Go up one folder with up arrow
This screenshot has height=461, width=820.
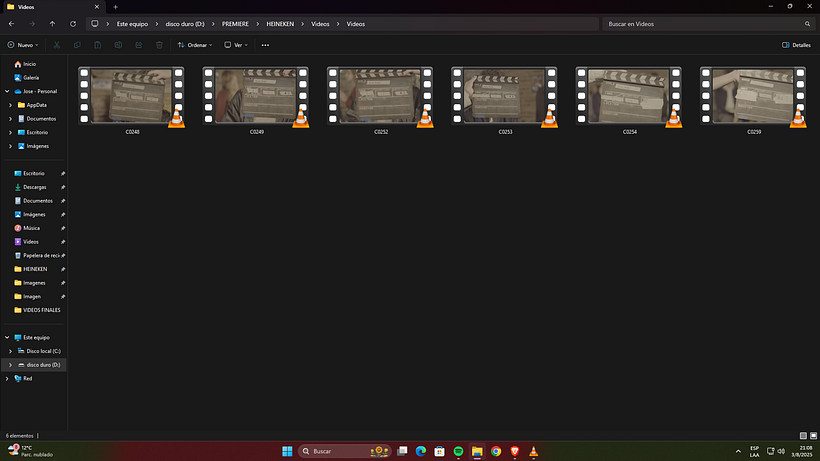pyautogui.click(x=52, y=24)
